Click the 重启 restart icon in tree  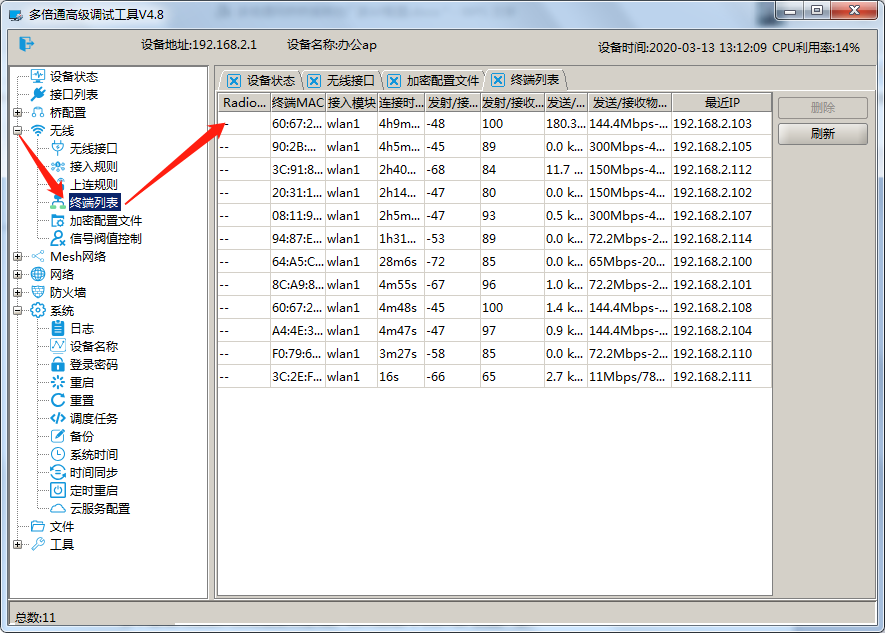point(58,382)
